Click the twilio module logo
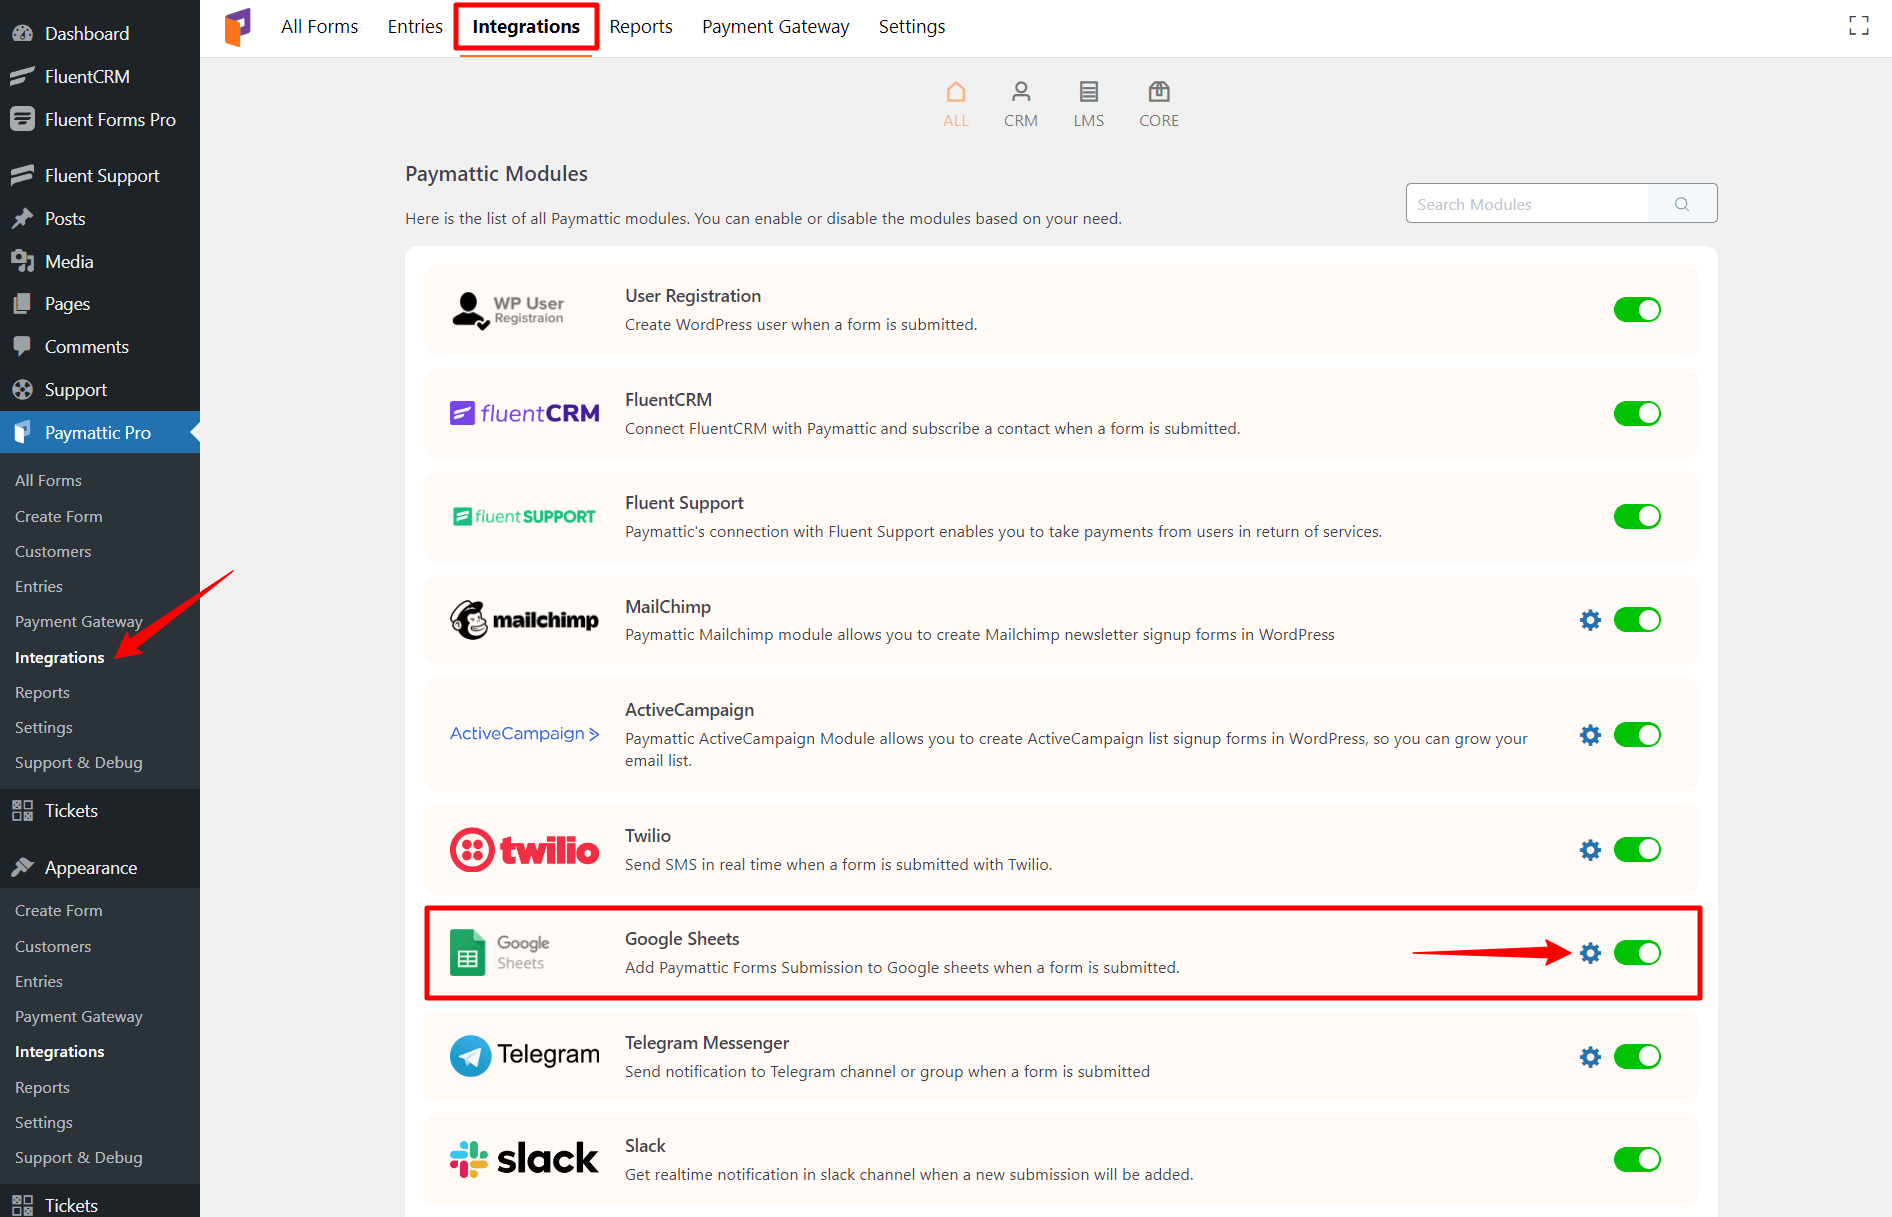The image size is (1892, 1217). click(x=524, y=850)
